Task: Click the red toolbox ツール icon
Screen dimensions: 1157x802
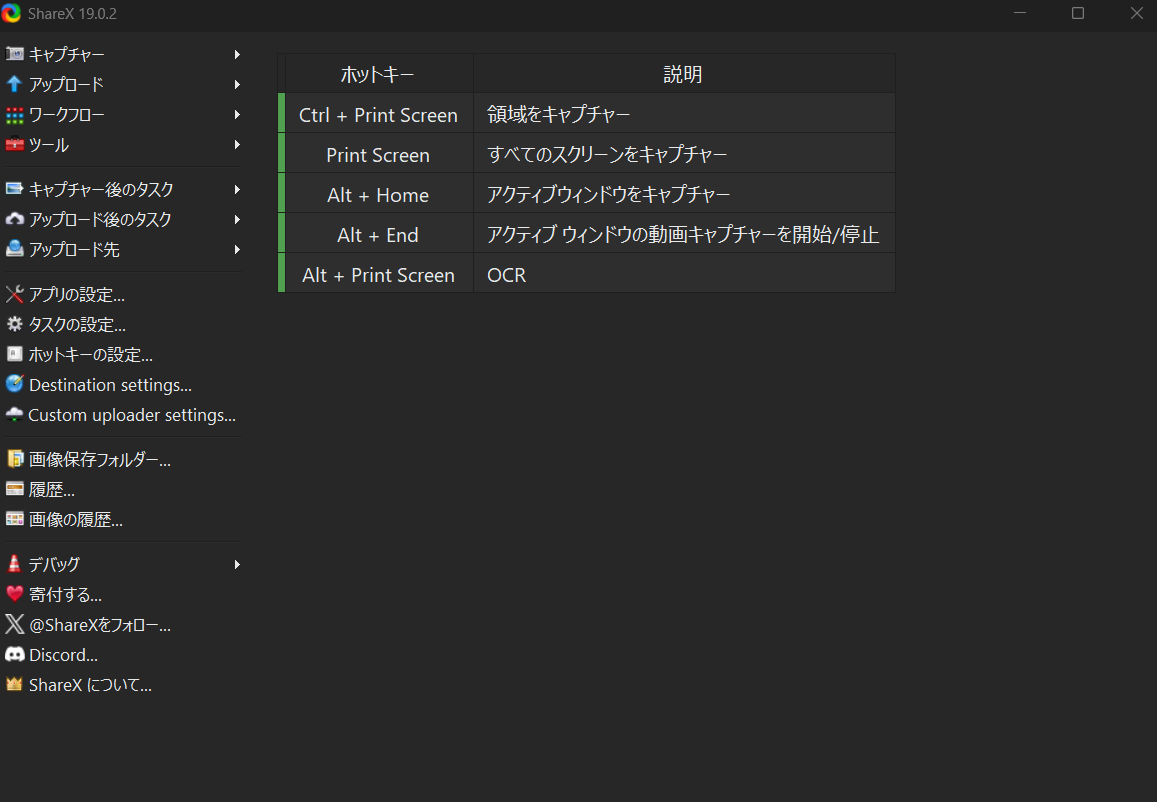Action: click(x=14, y=145)
